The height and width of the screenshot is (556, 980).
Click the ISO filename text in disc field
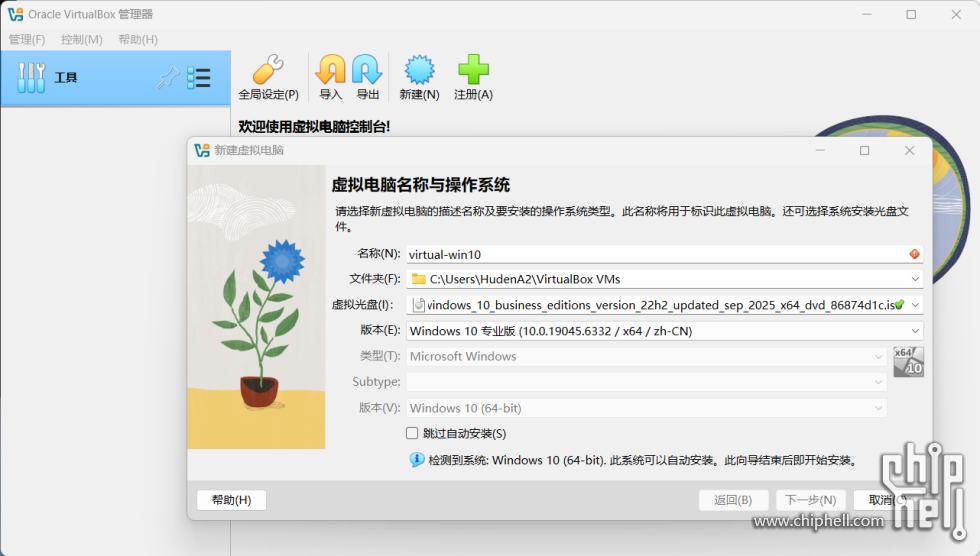661,305
